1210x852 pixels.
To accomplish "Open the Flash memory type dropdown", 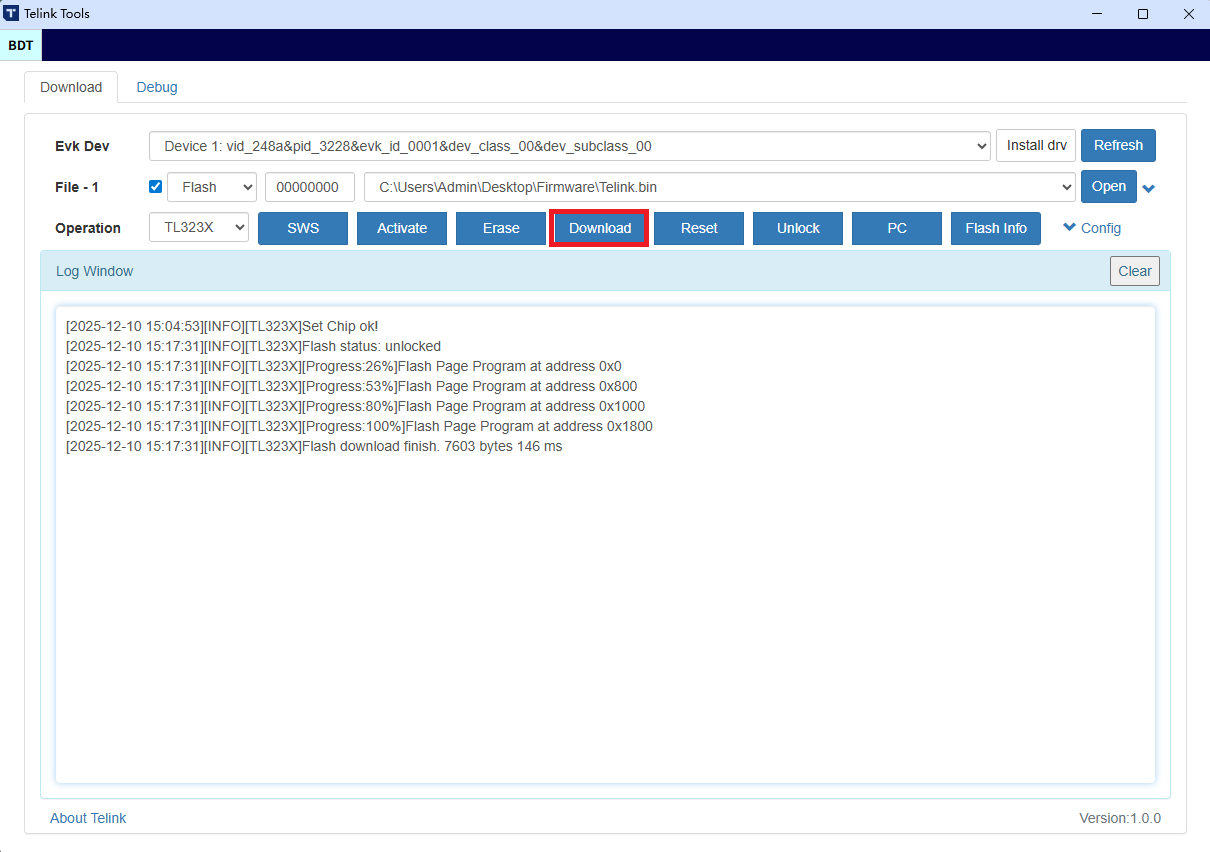I will [212, 187].
